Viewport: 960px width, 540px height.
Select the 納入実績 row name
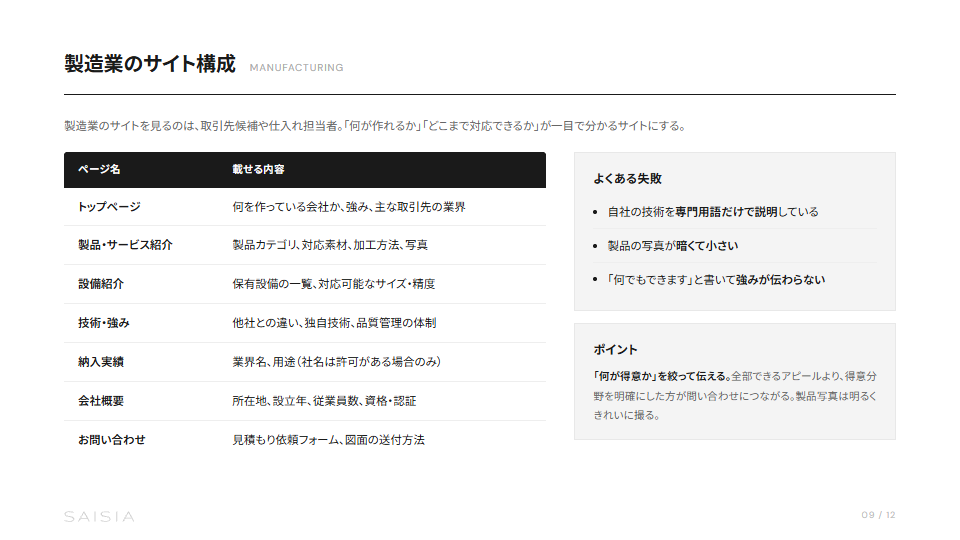click(101, 362)
